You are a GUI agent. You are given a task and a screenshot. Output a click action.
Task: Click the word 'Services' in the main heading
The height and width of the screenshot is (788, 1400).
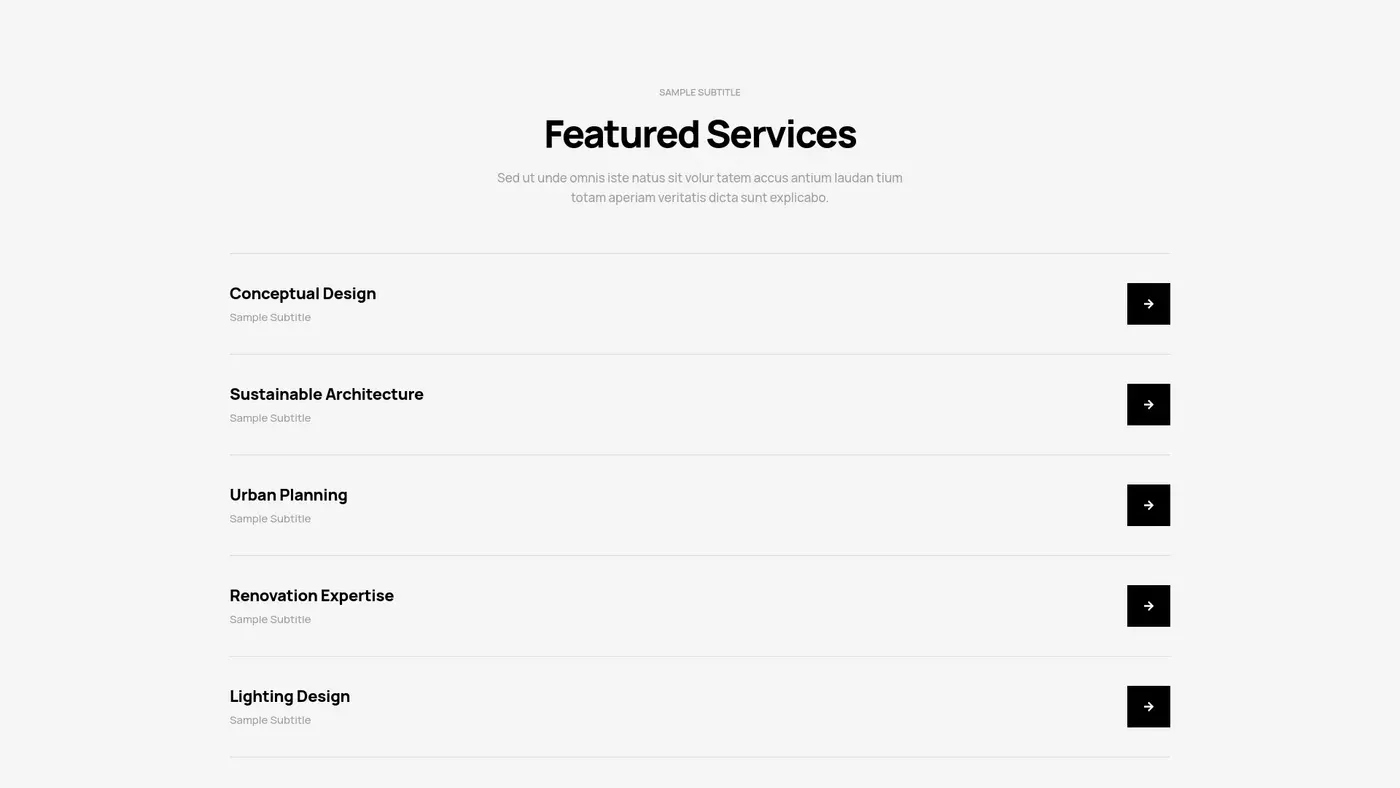[781, 134]
